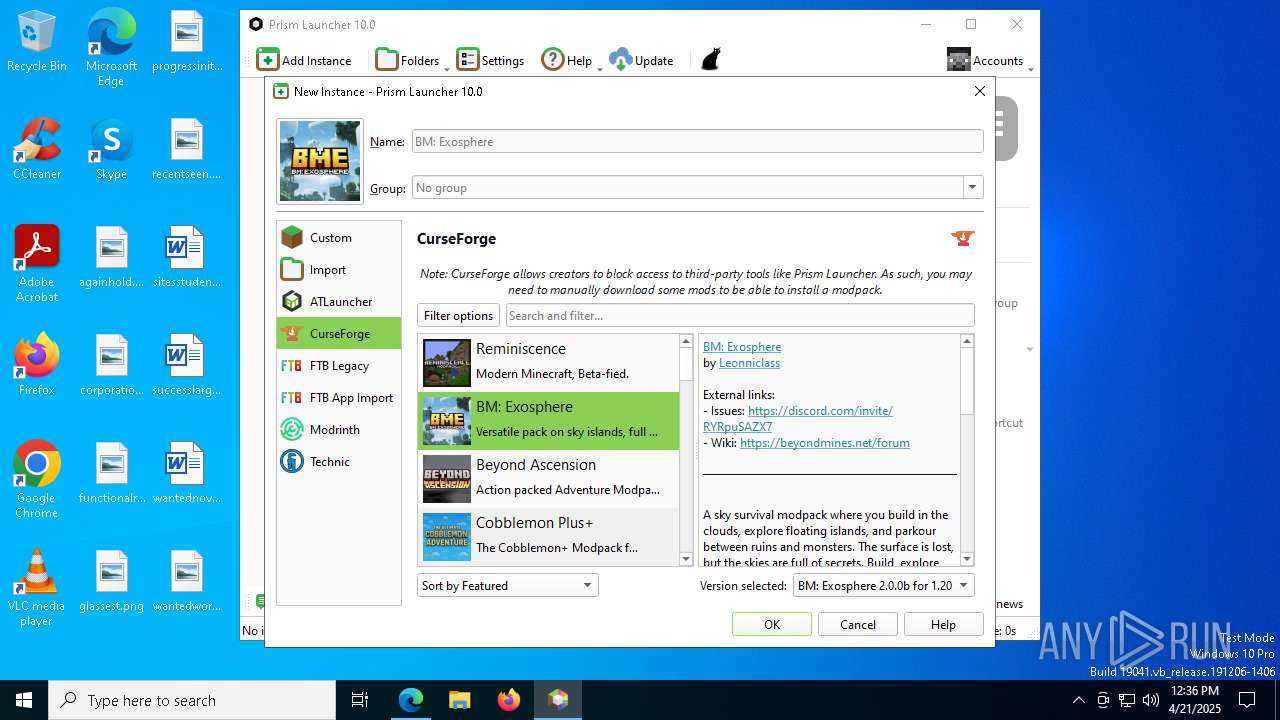Click the Search and filter field

point(740,316)
